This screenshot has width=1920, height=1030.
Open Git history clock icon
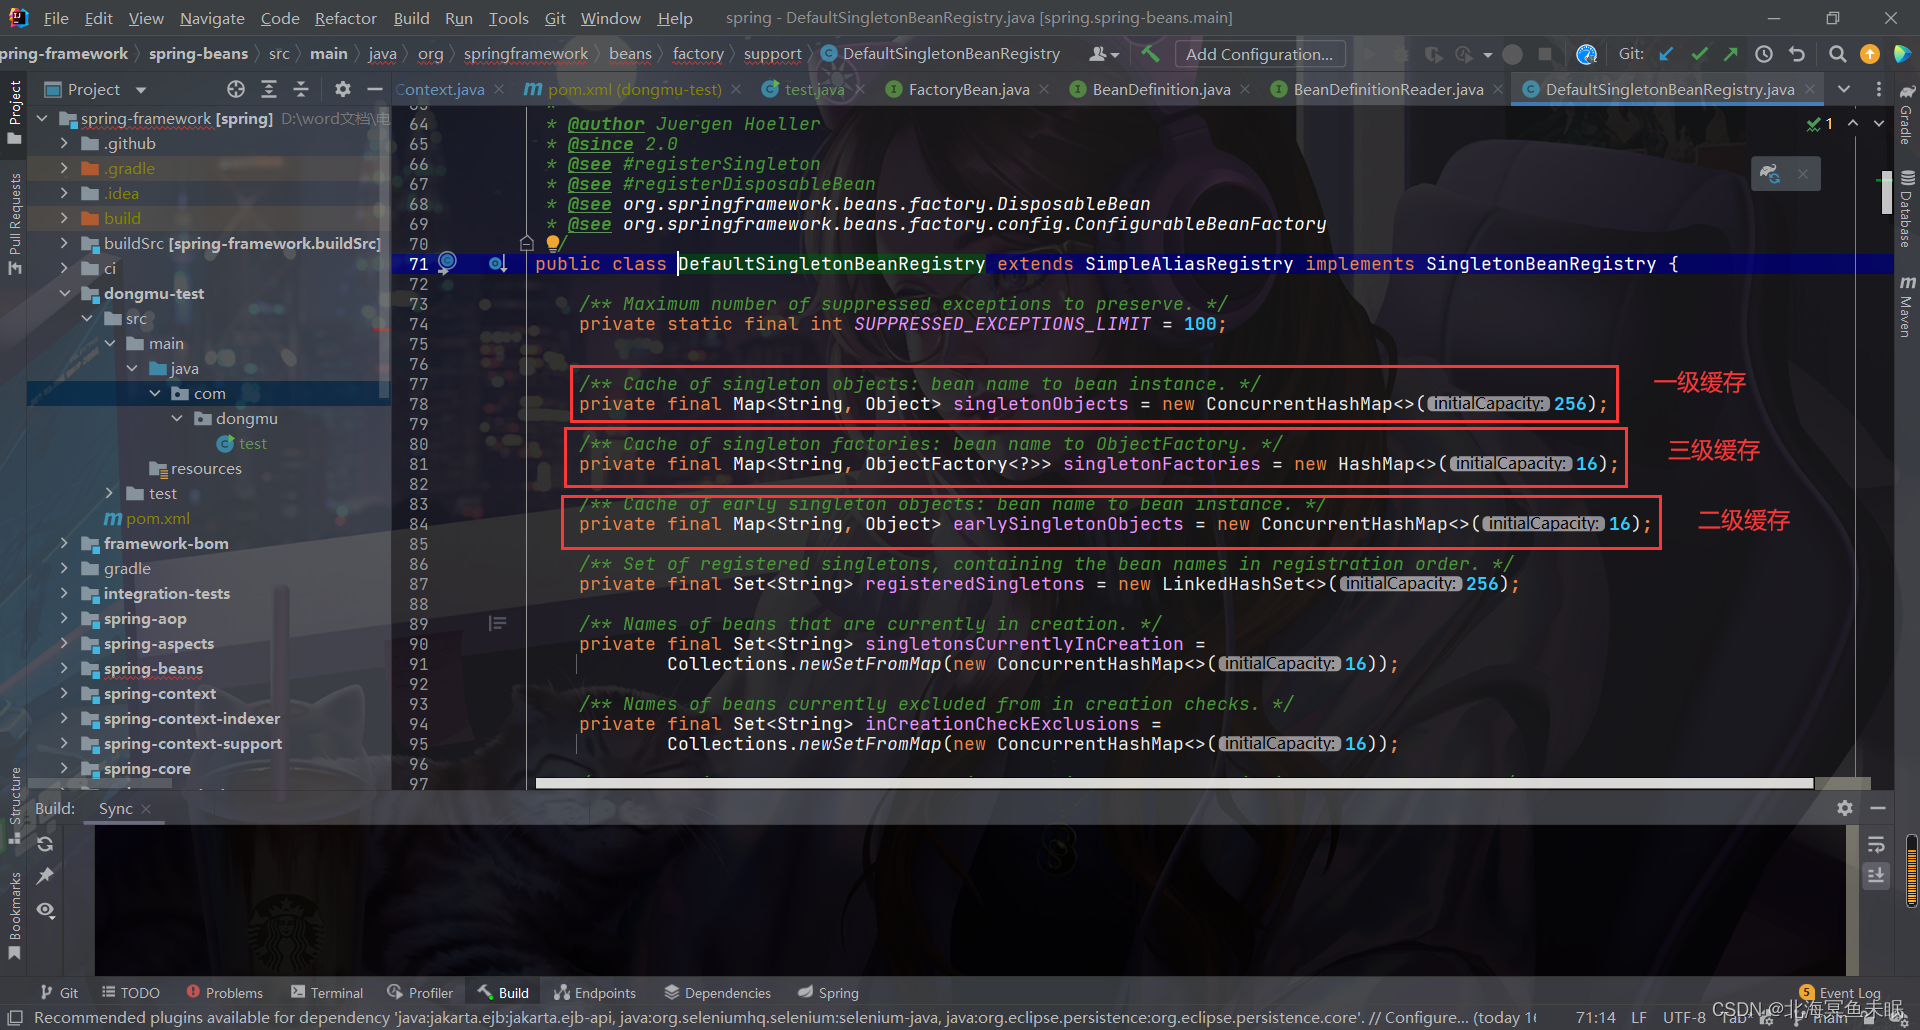pos(1764,54)
